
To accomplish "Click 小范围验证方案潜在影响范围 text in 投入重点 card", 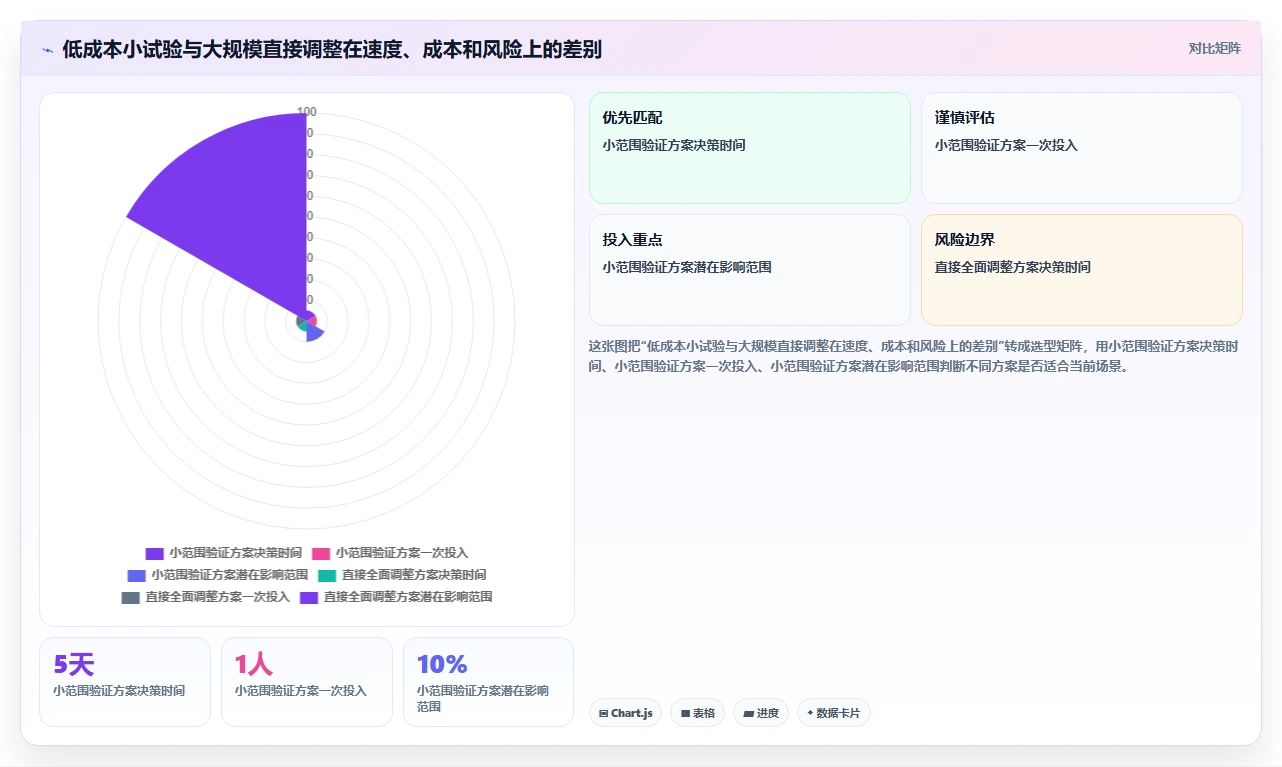I will tap(687, 267).
